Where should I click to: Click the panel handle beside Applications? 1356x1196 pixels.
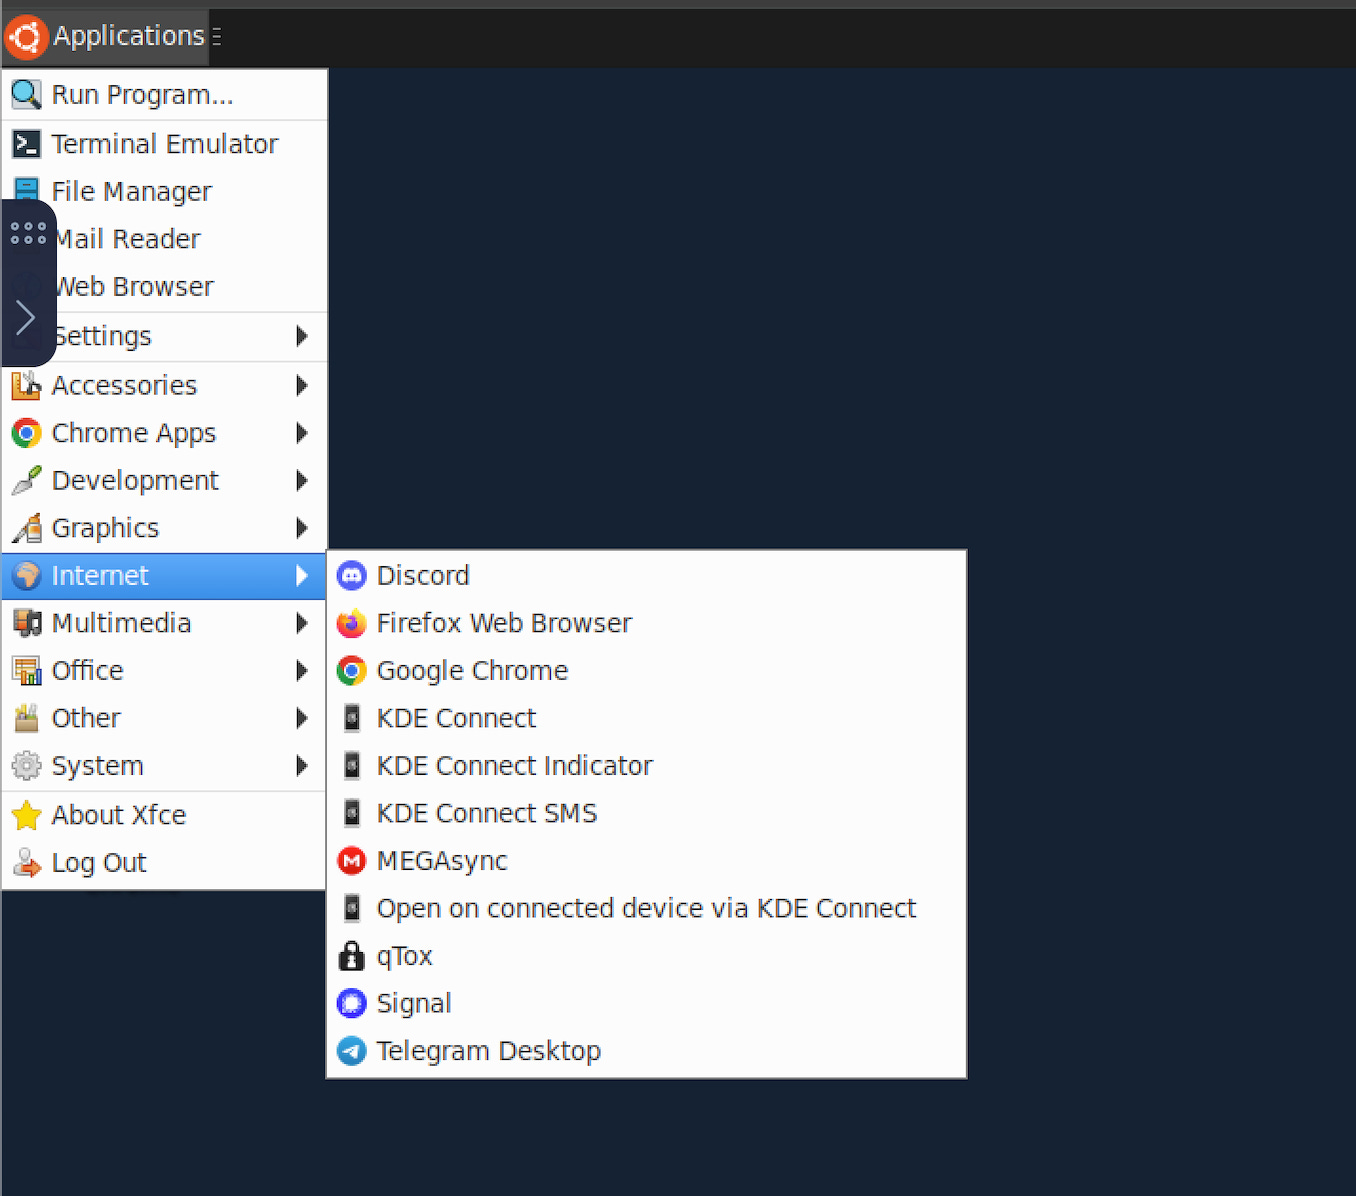coord(217,37)
